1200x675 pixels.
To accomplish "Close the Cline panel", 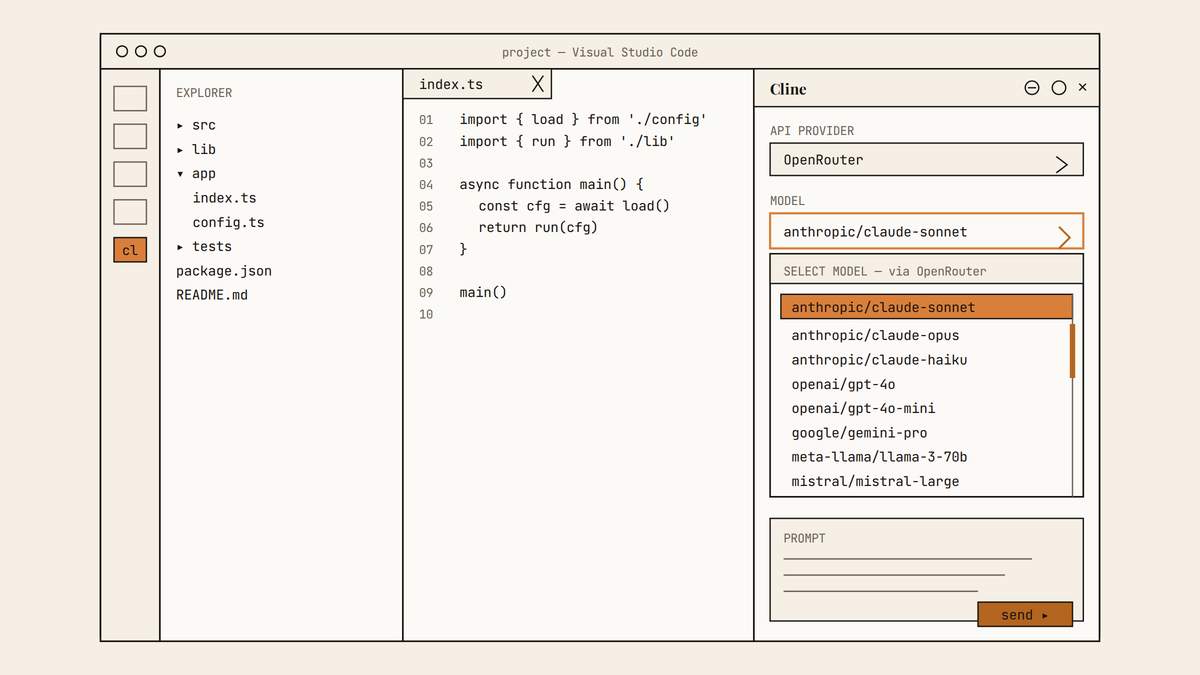I will (x=1082, y=88).
